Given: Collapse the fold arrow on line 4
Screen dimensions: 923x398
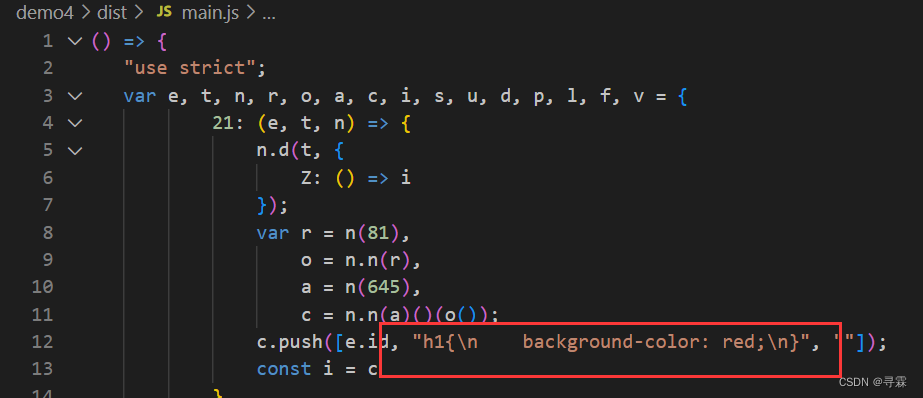Looking at the screenshot, I should click(75, 122).
